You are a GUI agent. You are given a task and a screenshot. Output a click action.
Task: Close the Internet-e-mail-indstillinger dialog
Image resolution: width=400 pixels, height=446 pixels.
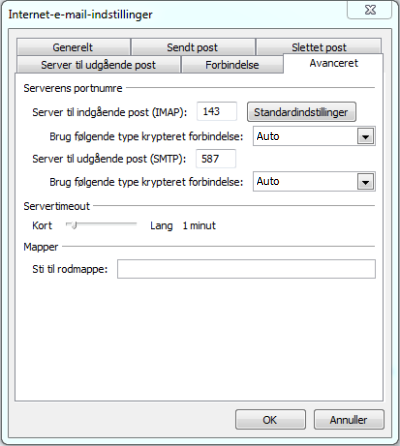pyautogui.click(x=370, y=10)
